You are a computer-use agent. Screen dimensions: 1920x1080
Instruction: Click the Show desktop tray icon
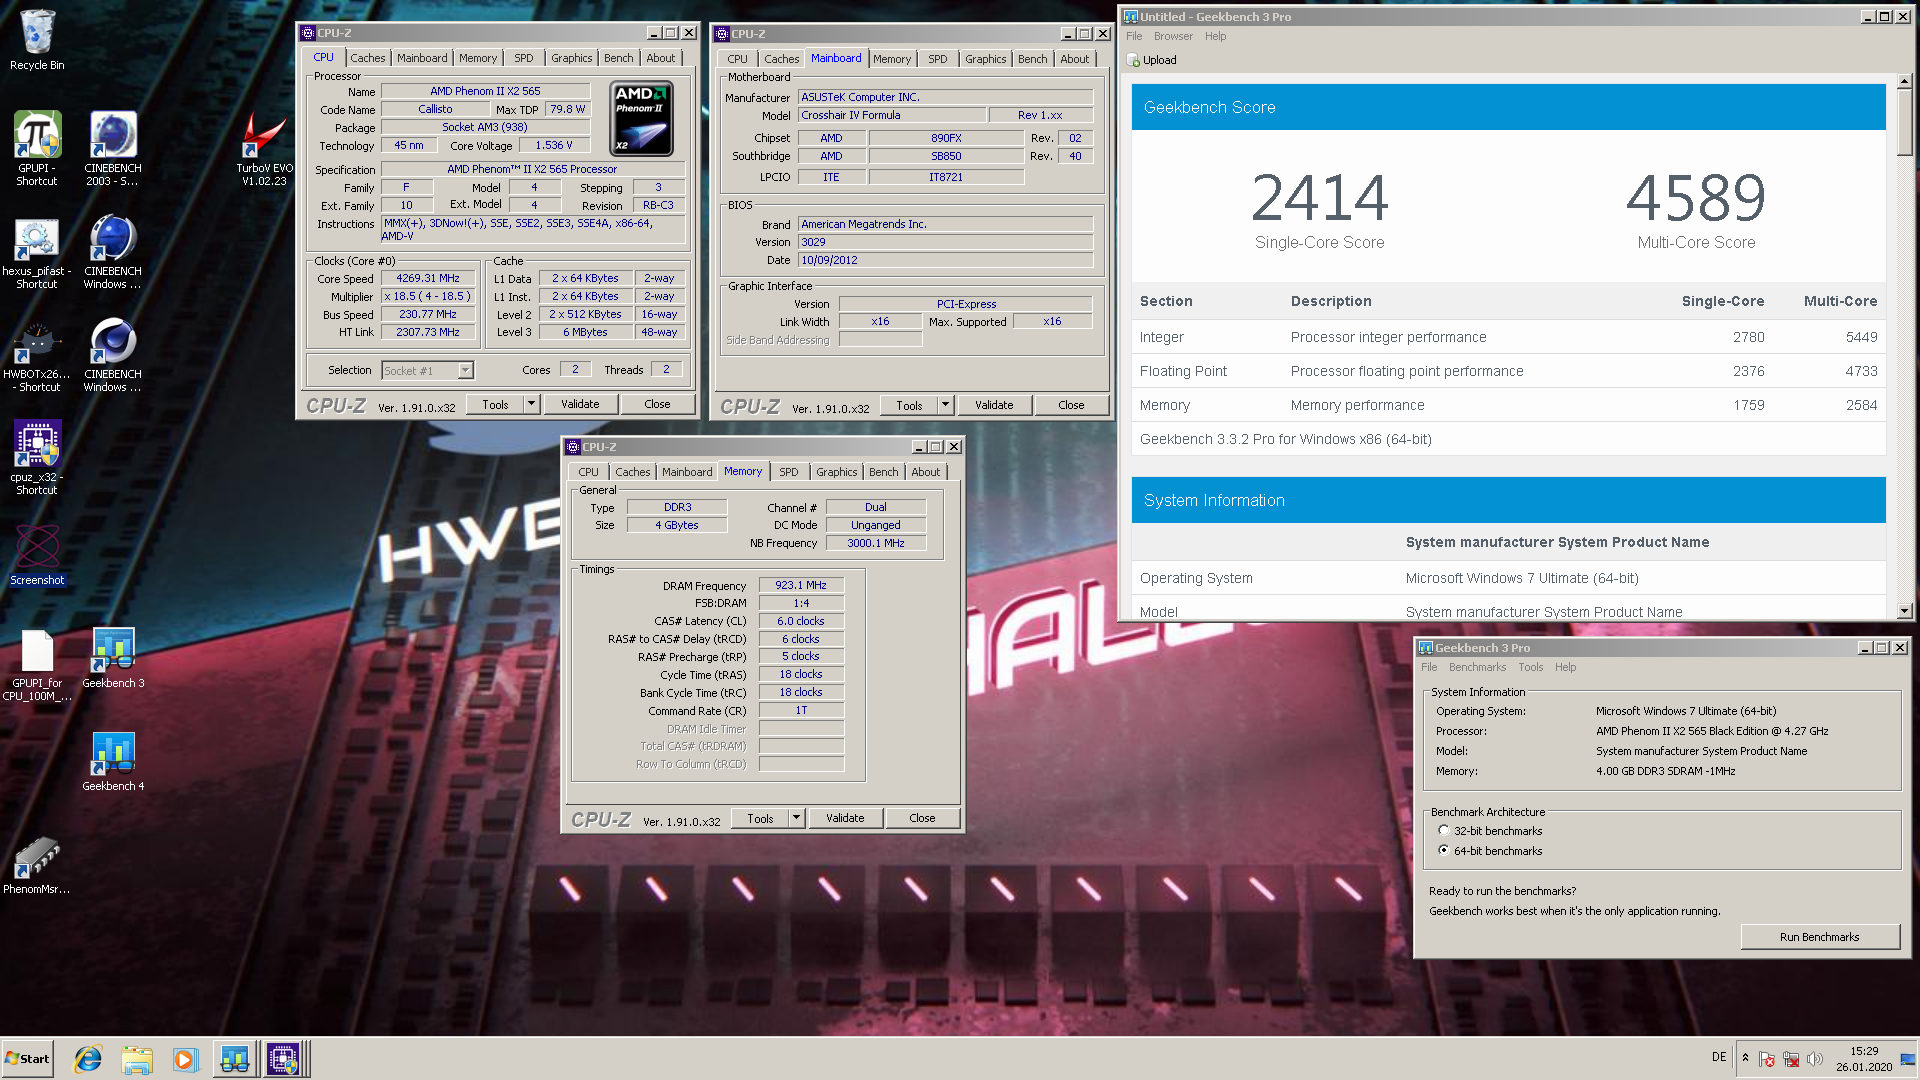click(x=1908, y=1059)
